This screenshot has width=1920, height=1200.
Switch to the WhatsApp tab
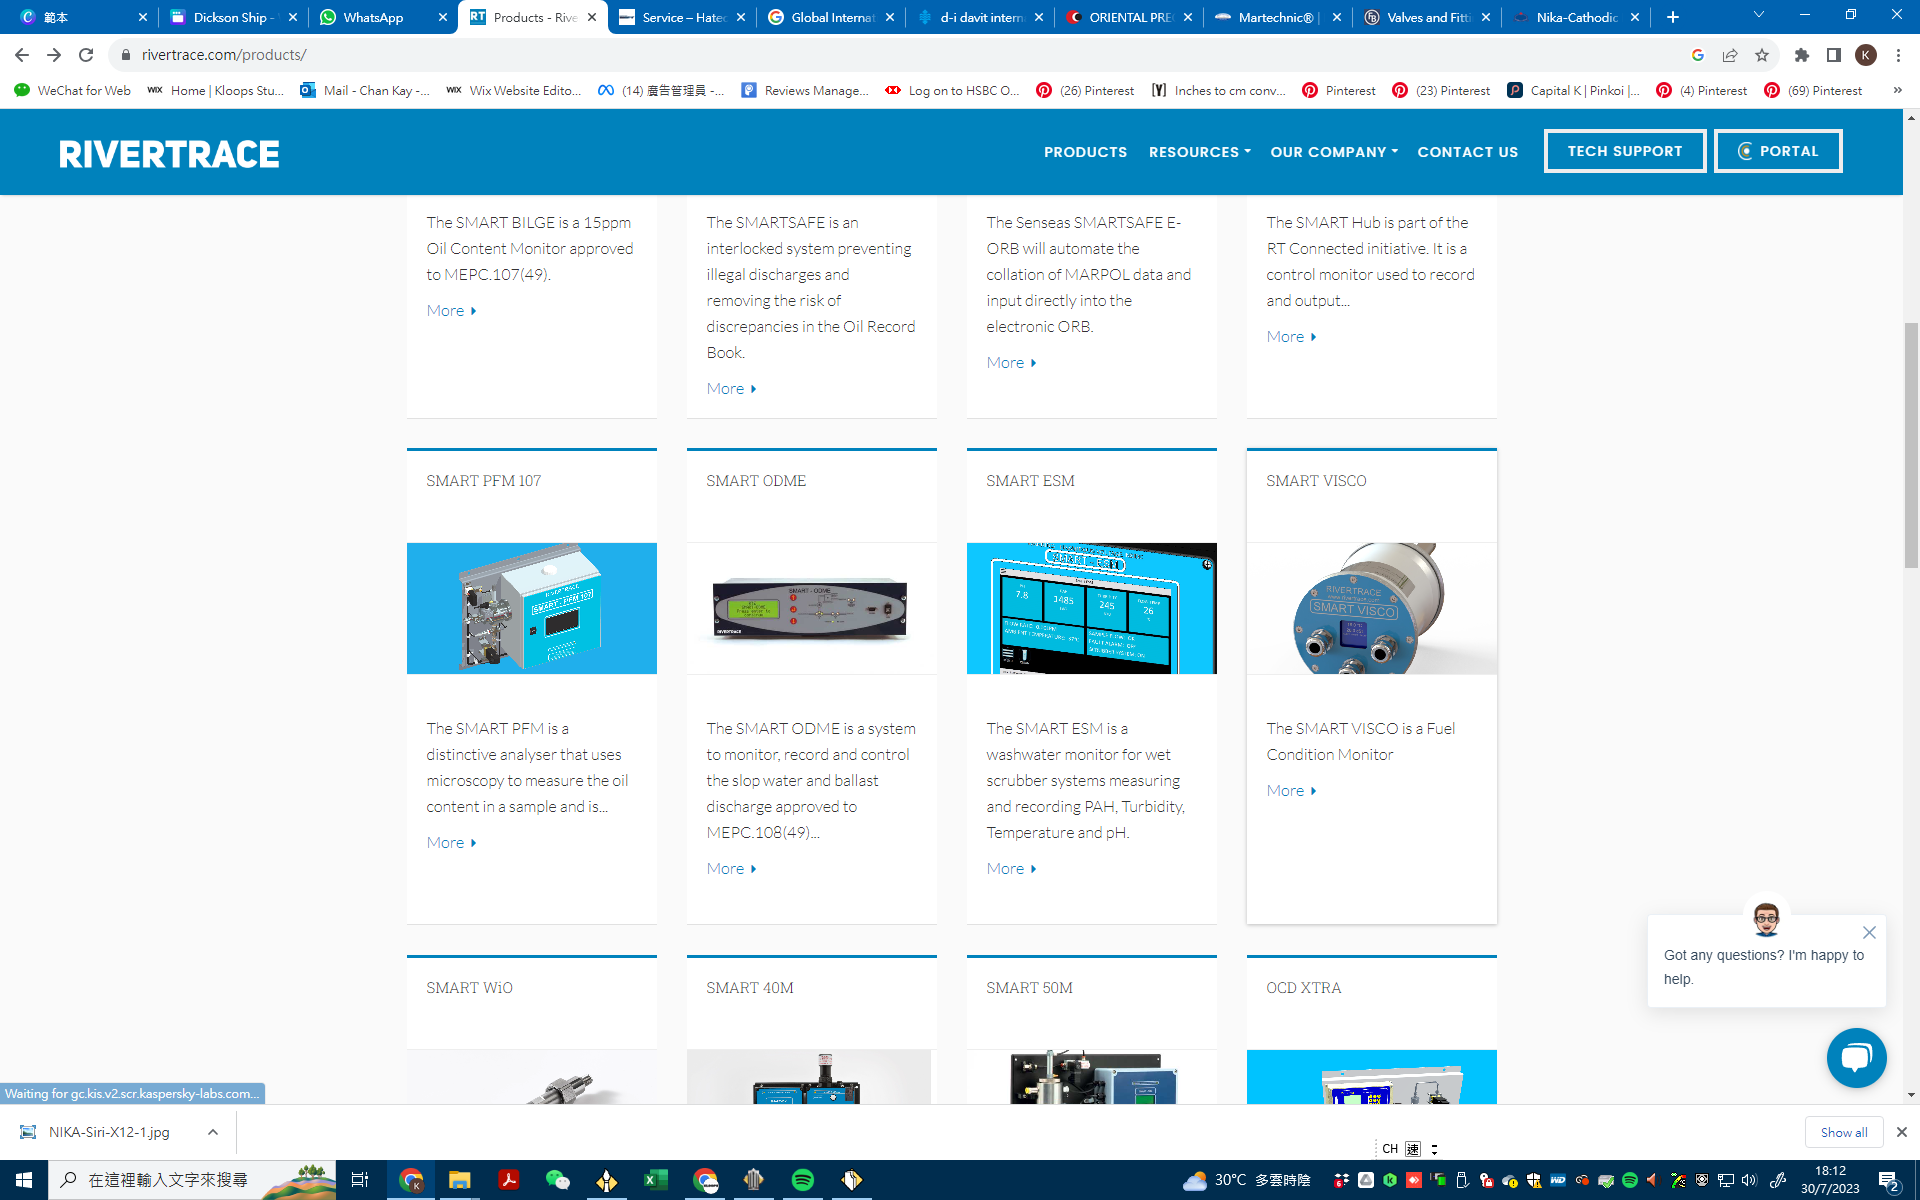click(x=372, y=17)
